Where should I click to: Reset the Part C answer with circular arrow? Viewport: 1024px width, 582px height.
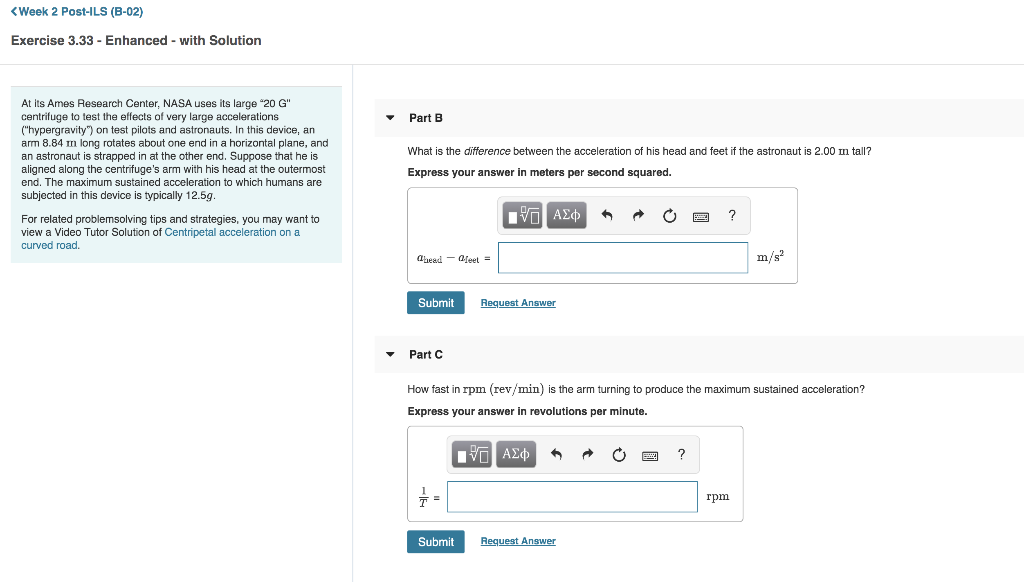(618, 454)
